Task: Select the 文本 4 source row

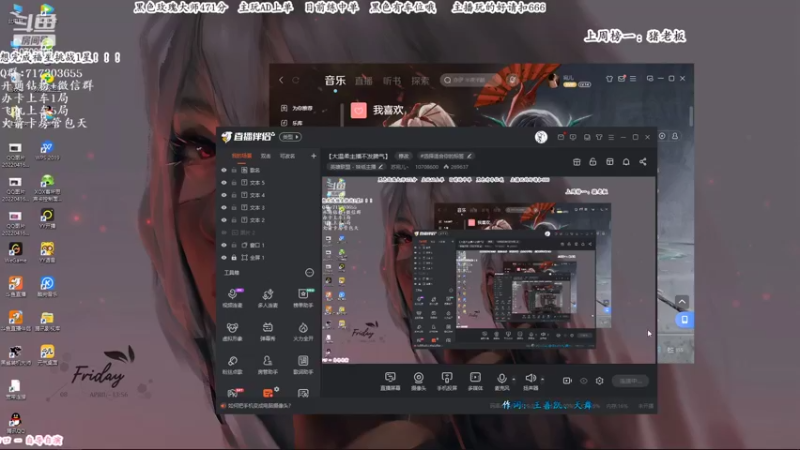Action: (268, 195)
